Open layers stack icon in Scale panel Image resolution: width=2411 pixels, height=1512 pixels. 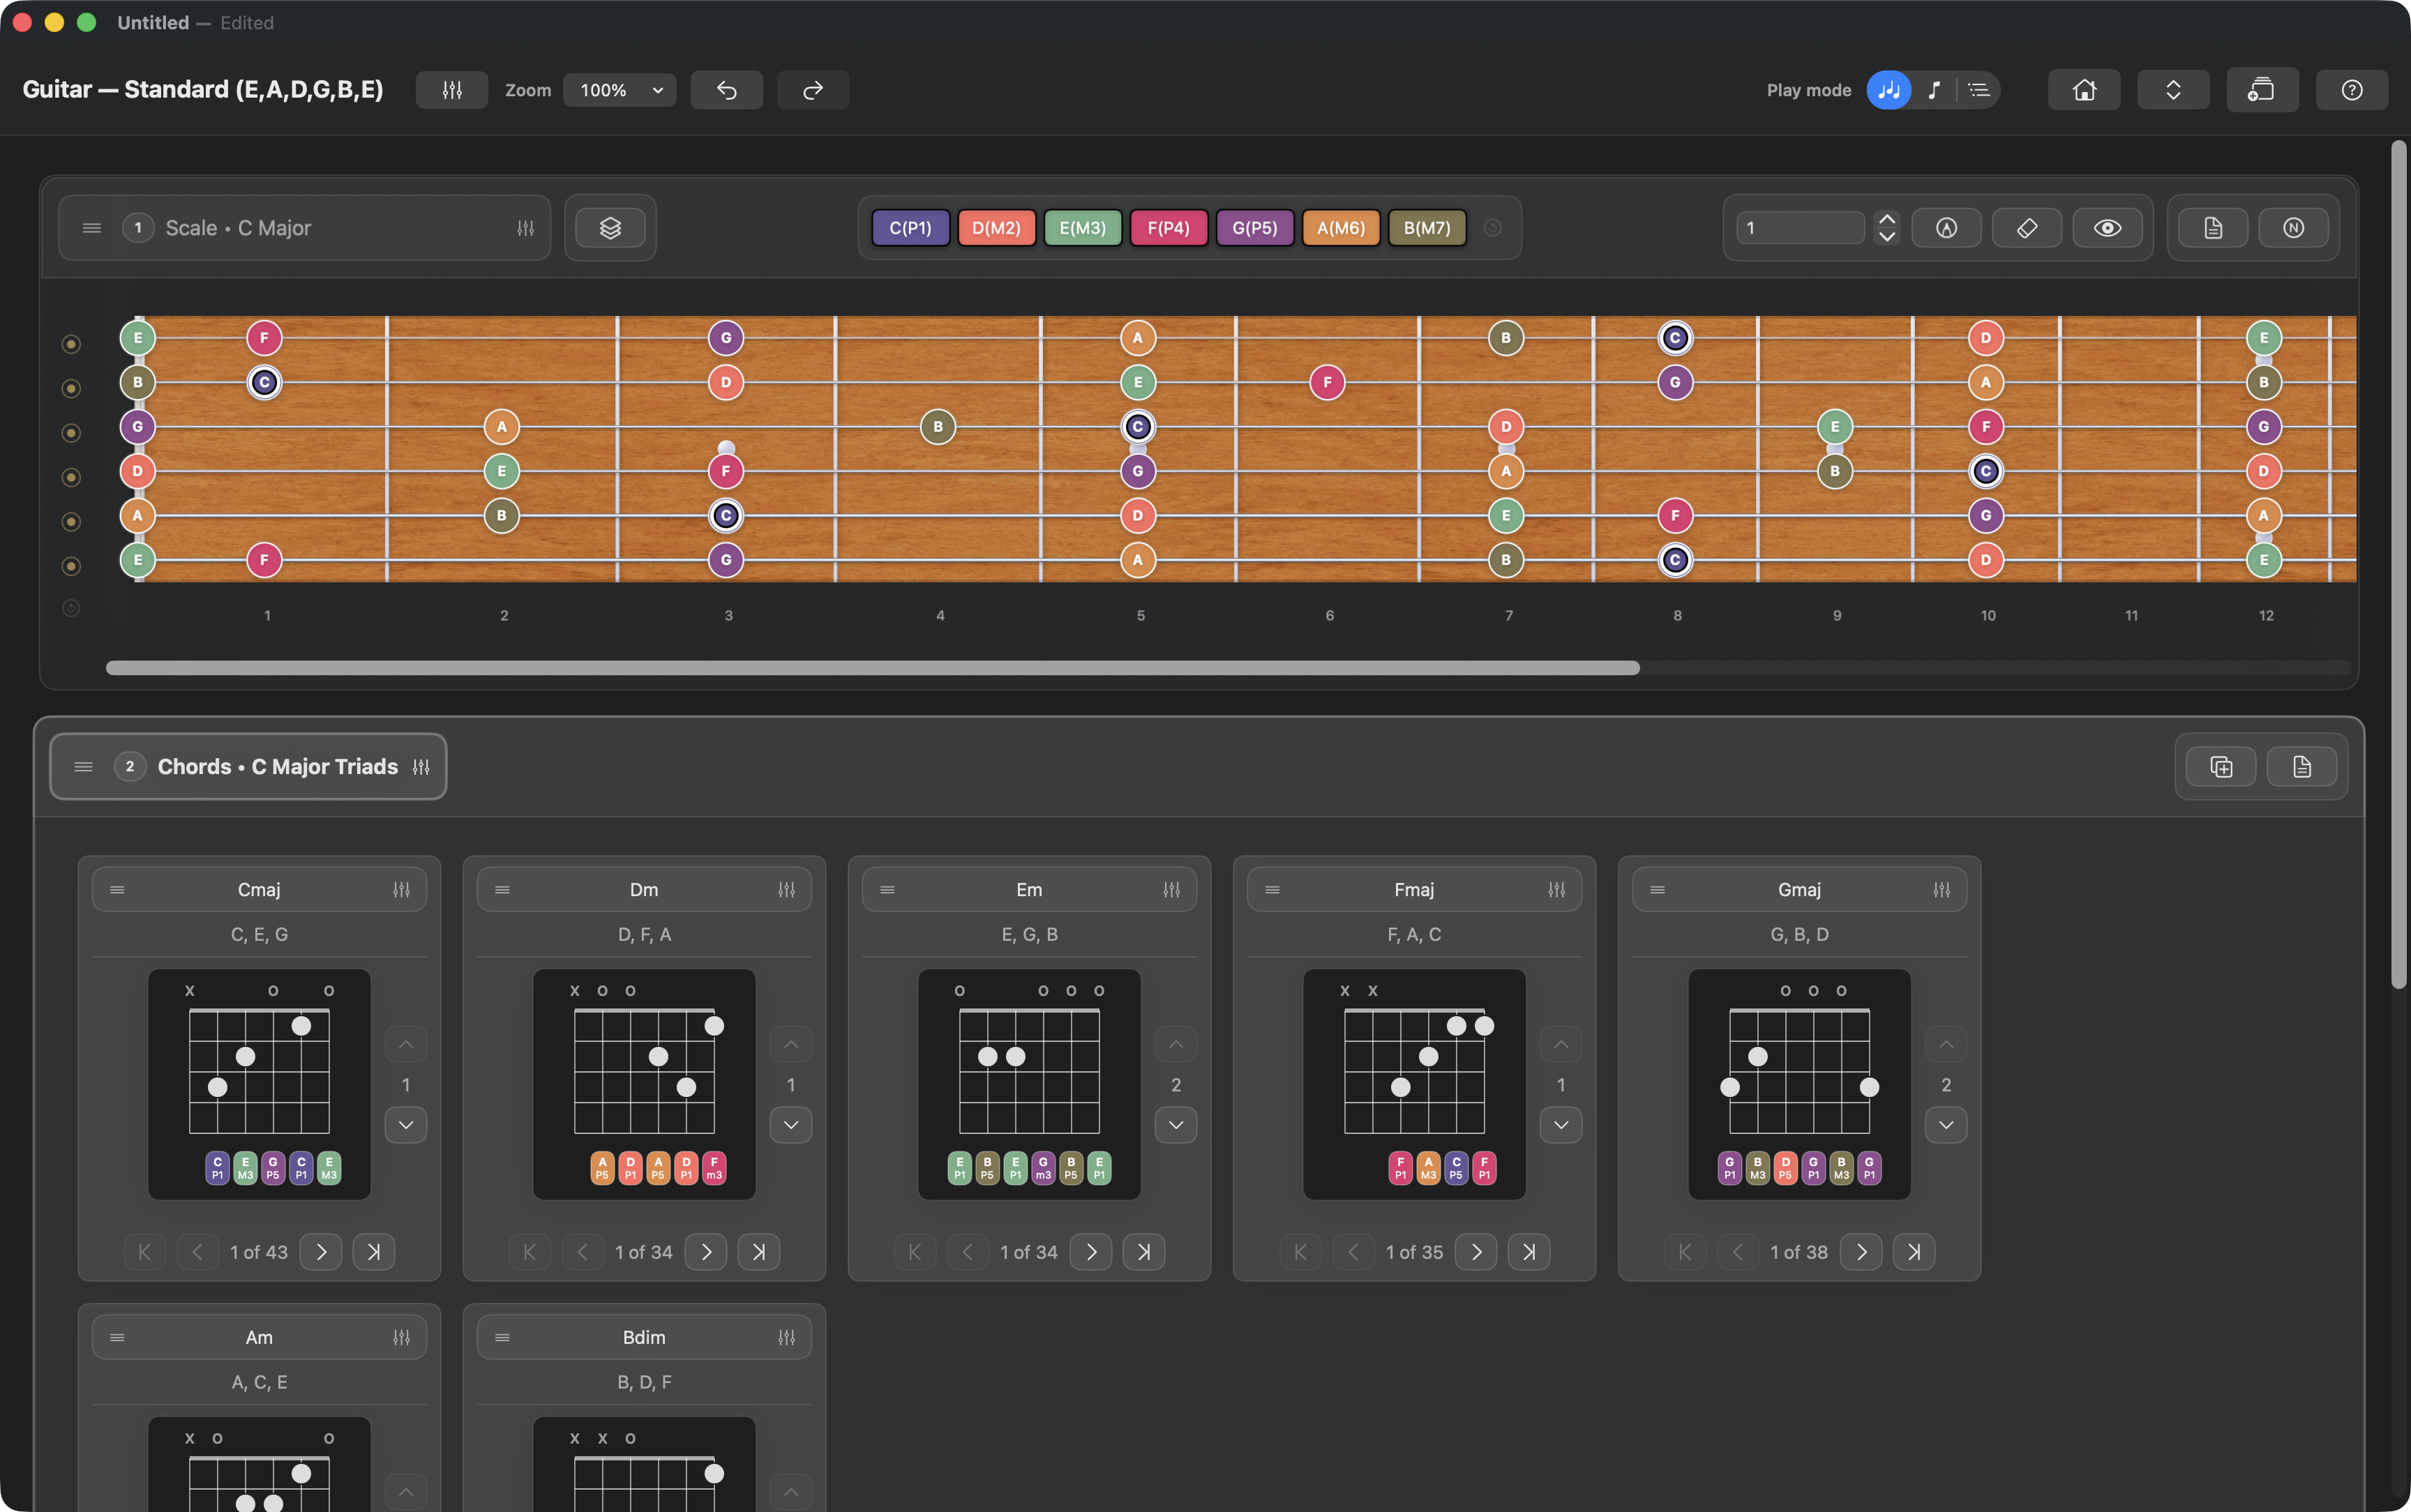point(610,228)
